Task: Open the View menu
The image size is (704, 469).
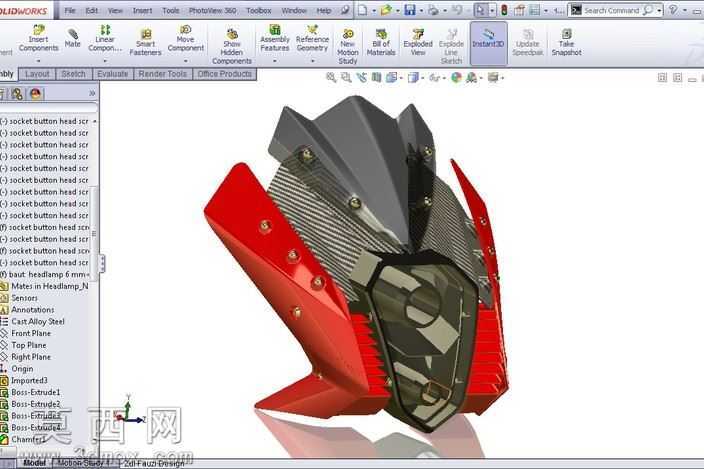Action: point(115,10)
